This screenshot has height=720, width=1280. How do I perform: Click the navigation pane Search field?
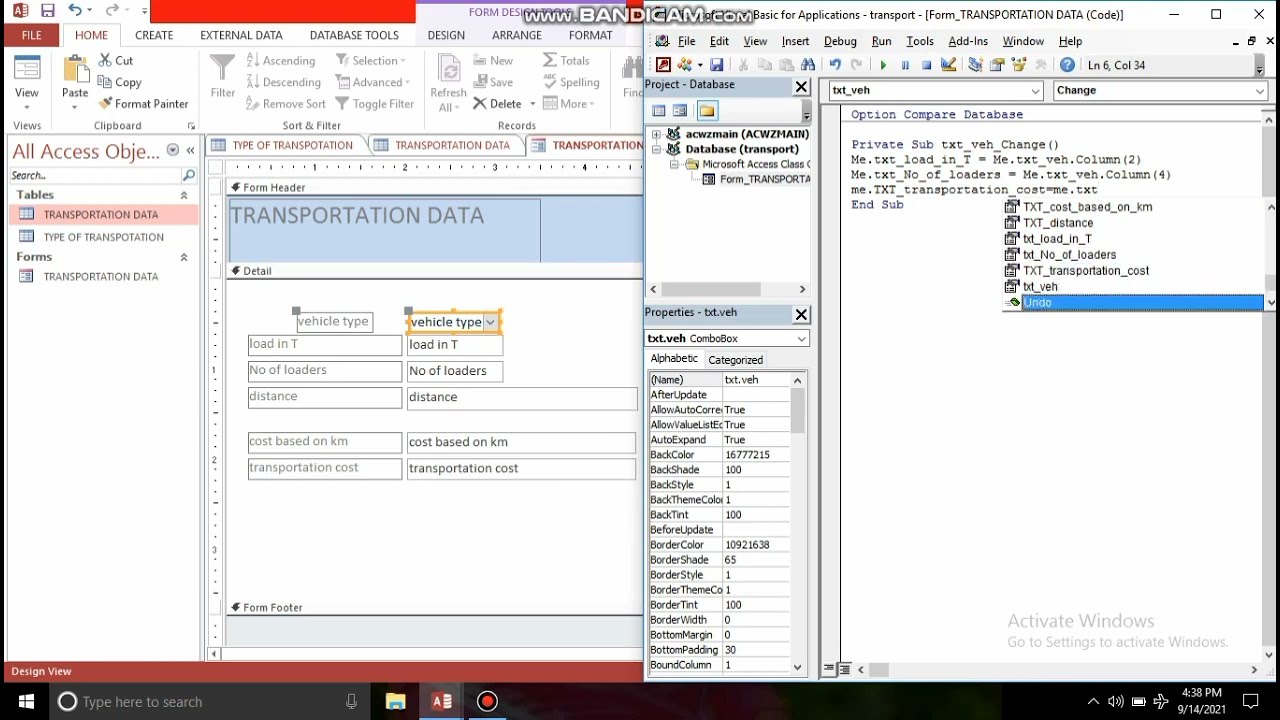(96, 176)
